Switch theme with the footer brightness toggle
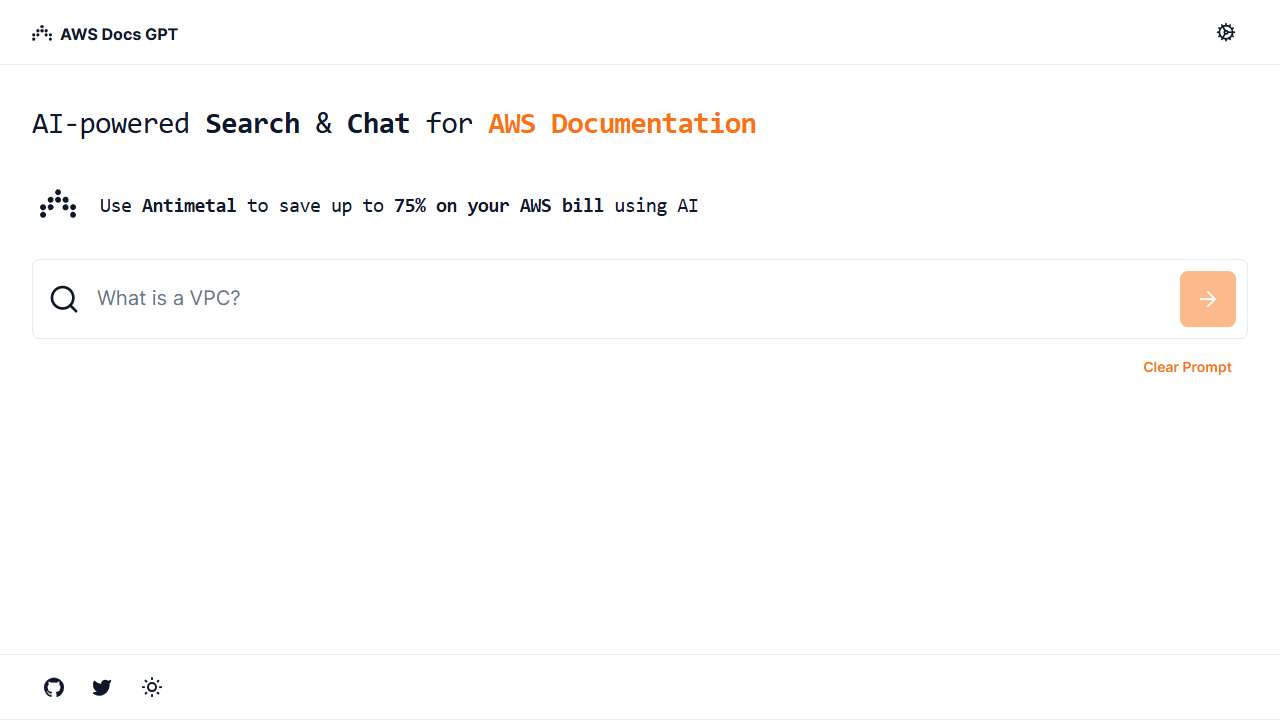Viewport: 1280px width, 720px height. [151, 687]
